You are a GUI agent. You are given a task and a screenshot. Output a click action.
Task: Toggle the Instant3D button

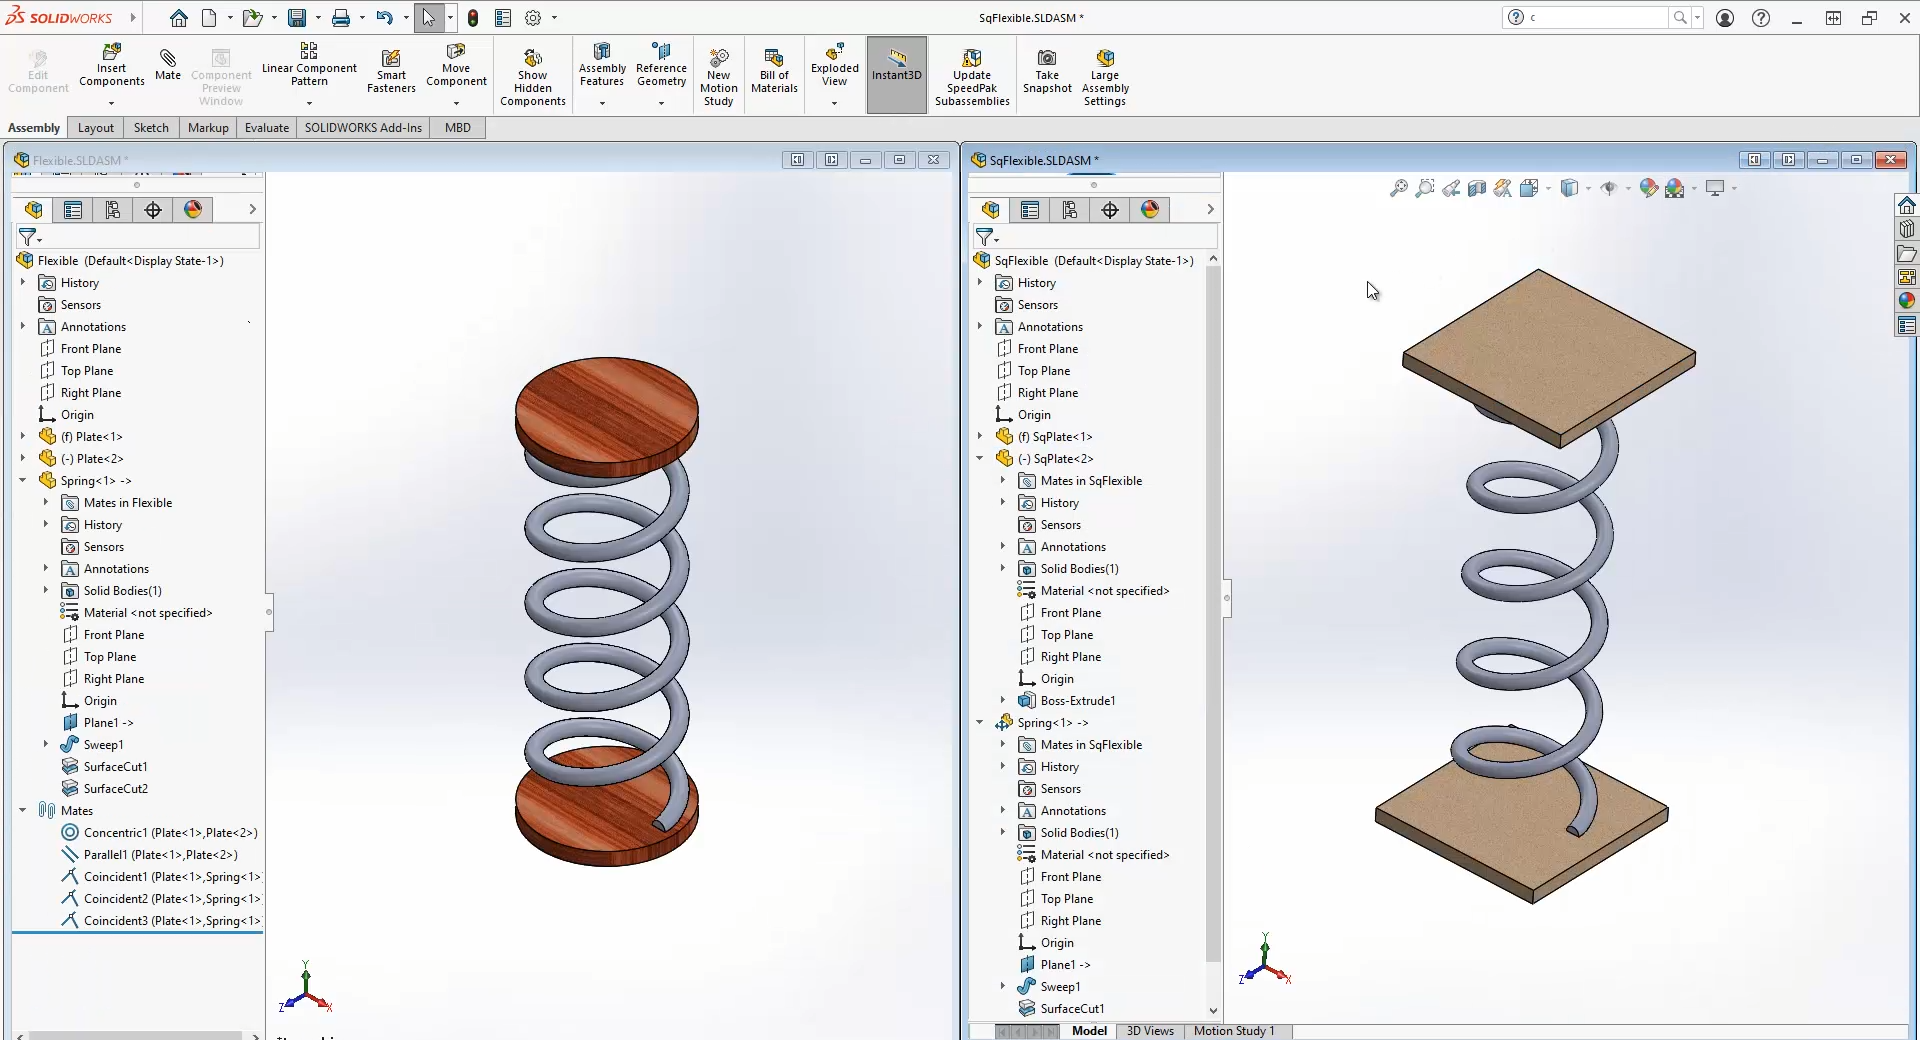coord(897,75)
